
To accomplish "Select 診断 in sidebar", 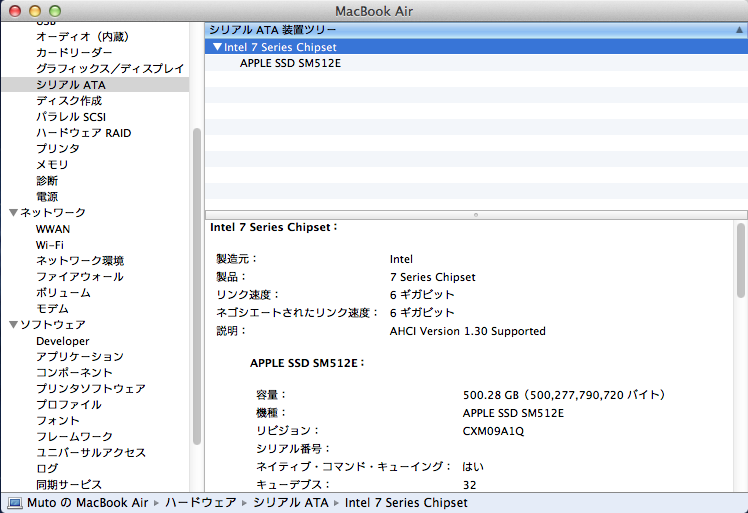I will (x=47, y=181).
